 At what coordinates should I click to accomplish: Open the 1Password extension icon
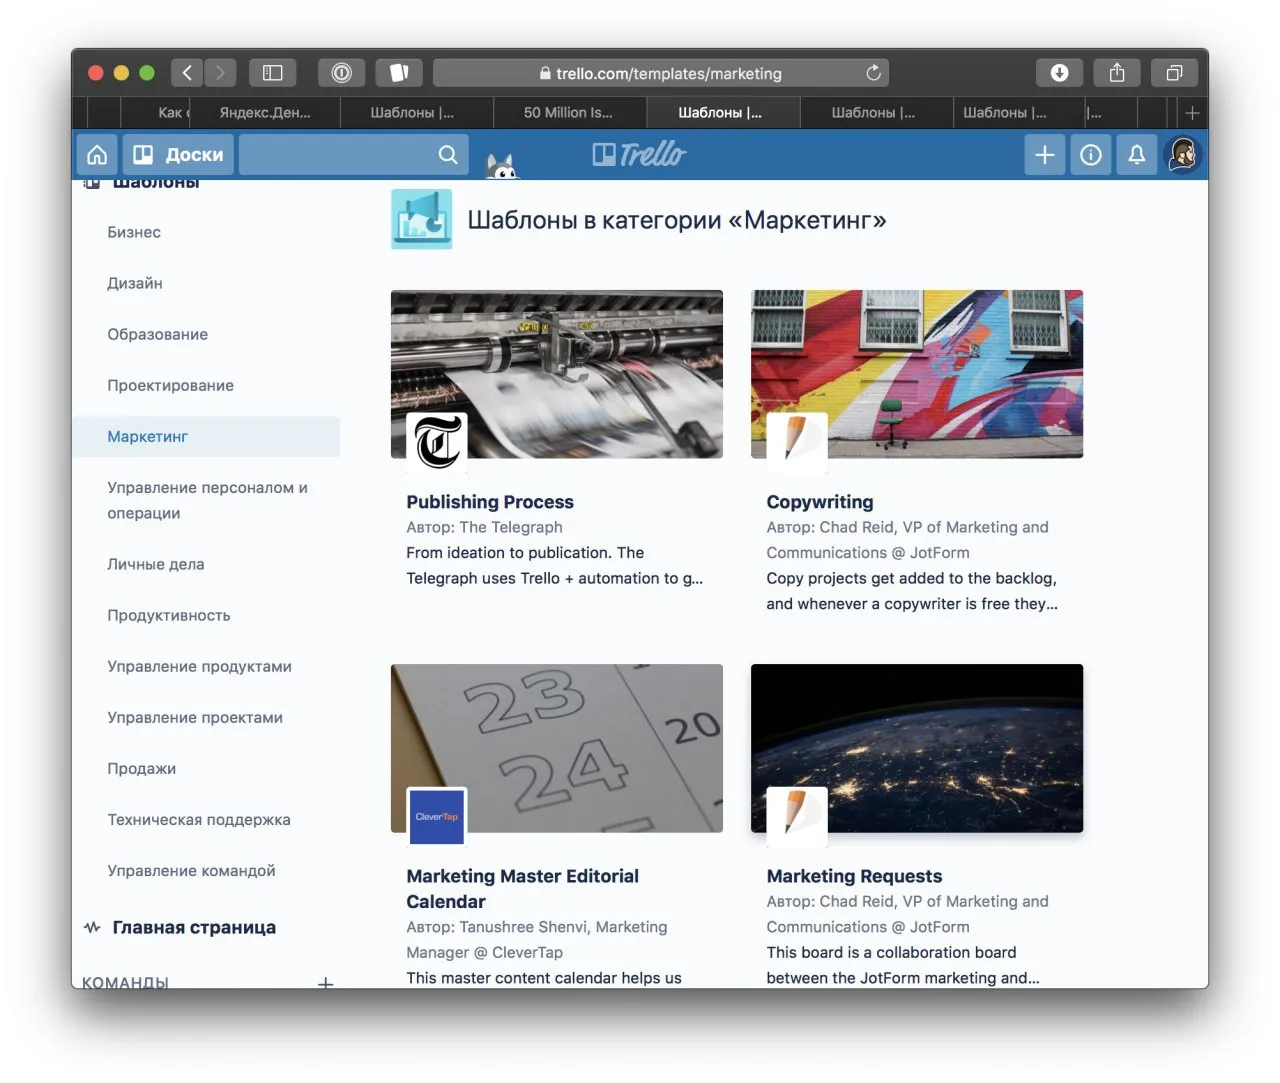(x=341, y=73)
